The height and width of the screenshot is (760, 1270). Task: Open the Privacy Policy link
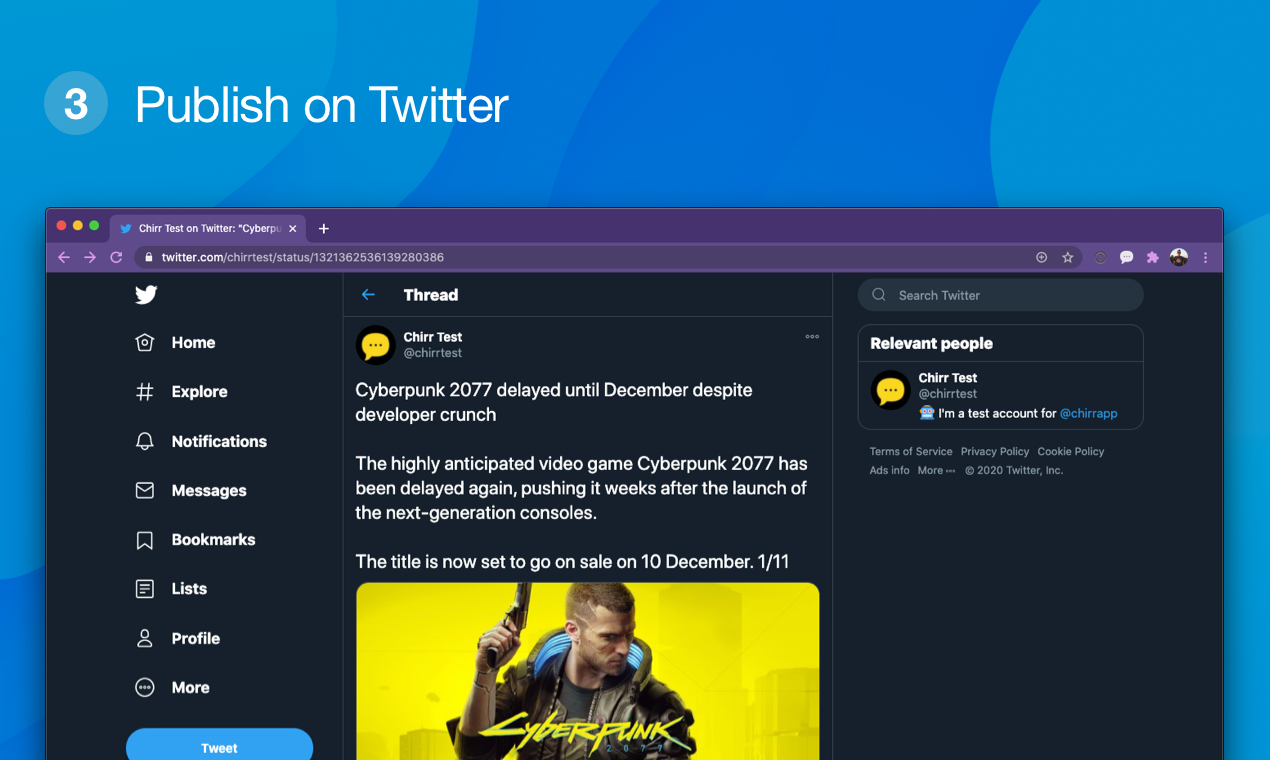tap(995, 452)
